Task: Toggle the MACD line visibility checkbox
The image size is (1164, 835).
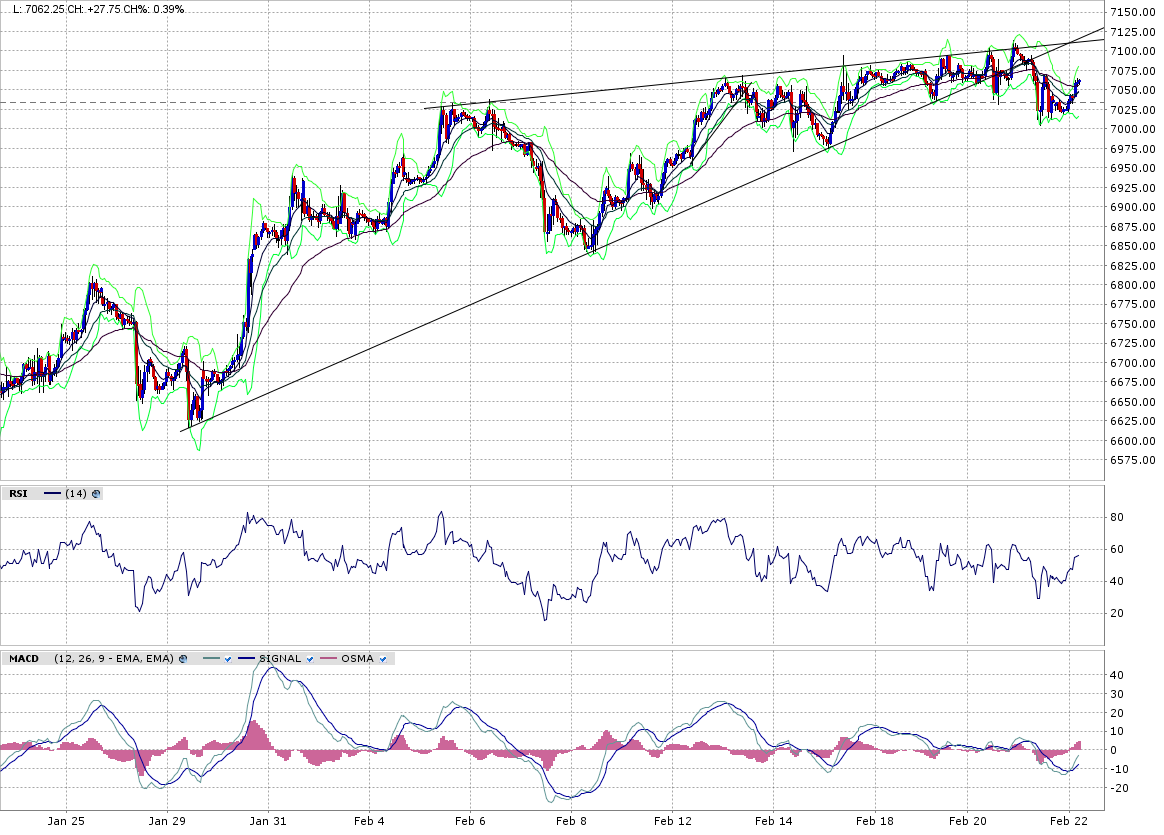Action: (228, 659)
